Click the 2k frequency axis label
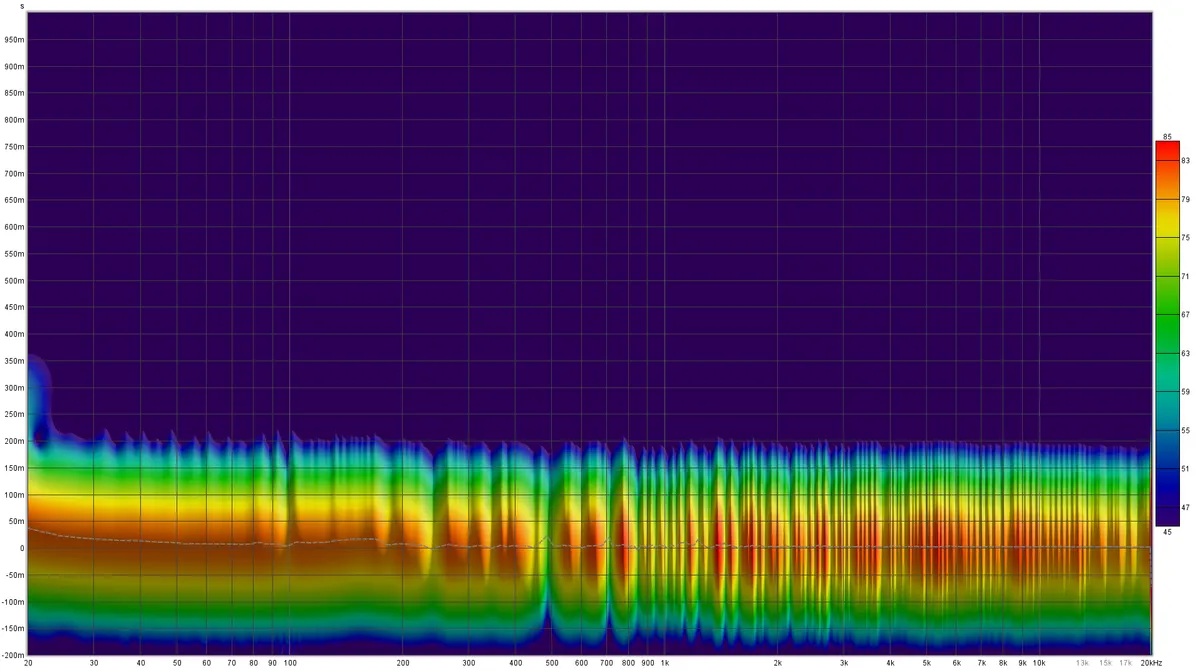This screenshot has width=1200, height=671. [x=777, y=663]
